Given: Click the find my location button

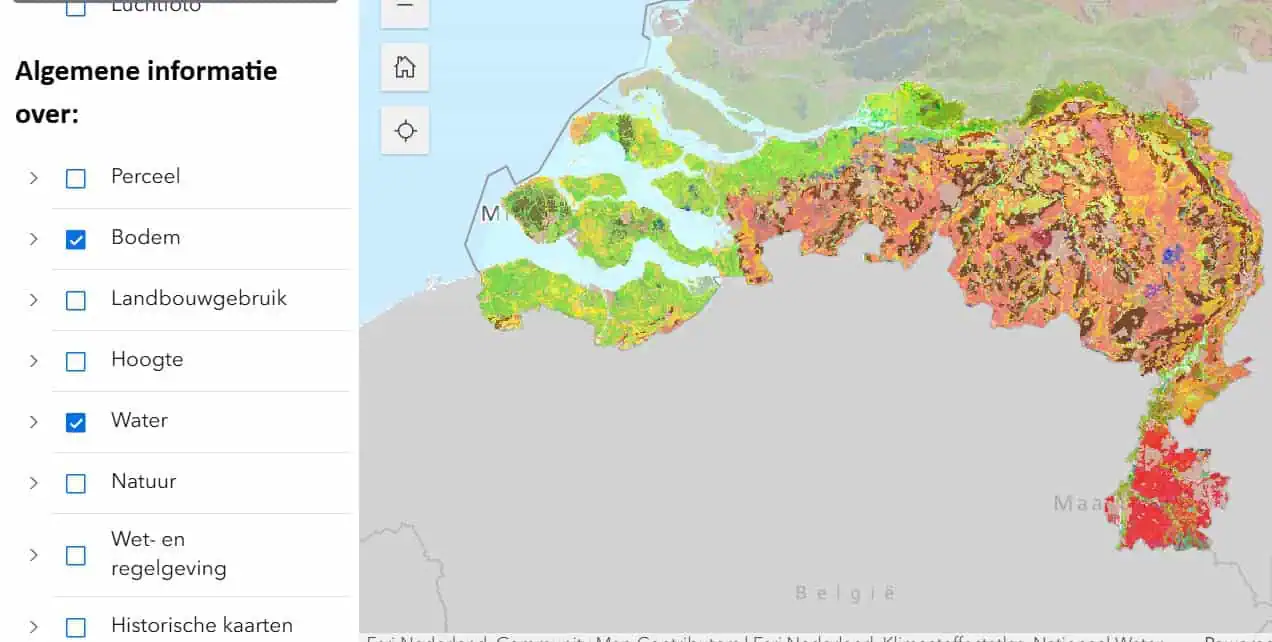Looking at the screenshot, I should 405,131.
